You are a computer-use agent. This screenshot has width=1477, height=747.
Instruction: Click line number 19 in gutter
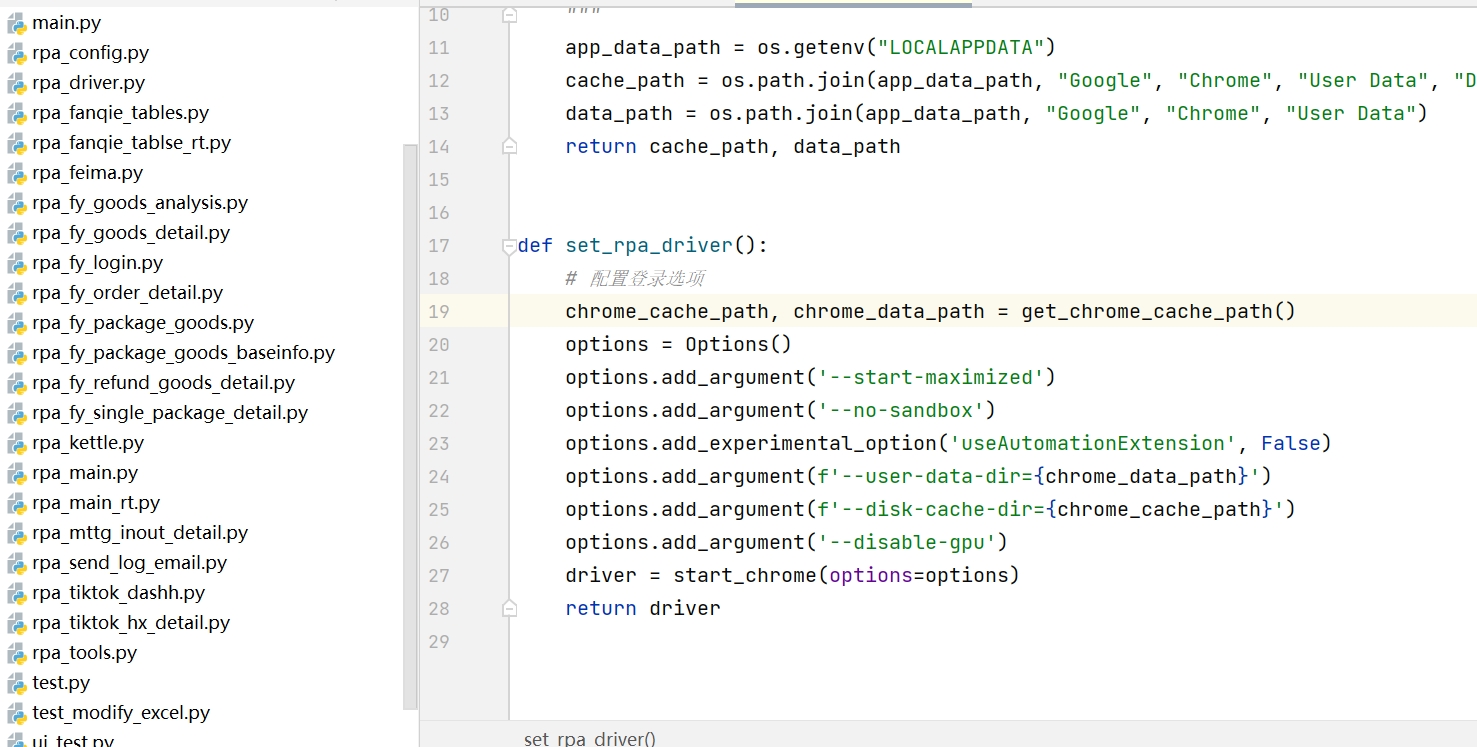[439, 311]
